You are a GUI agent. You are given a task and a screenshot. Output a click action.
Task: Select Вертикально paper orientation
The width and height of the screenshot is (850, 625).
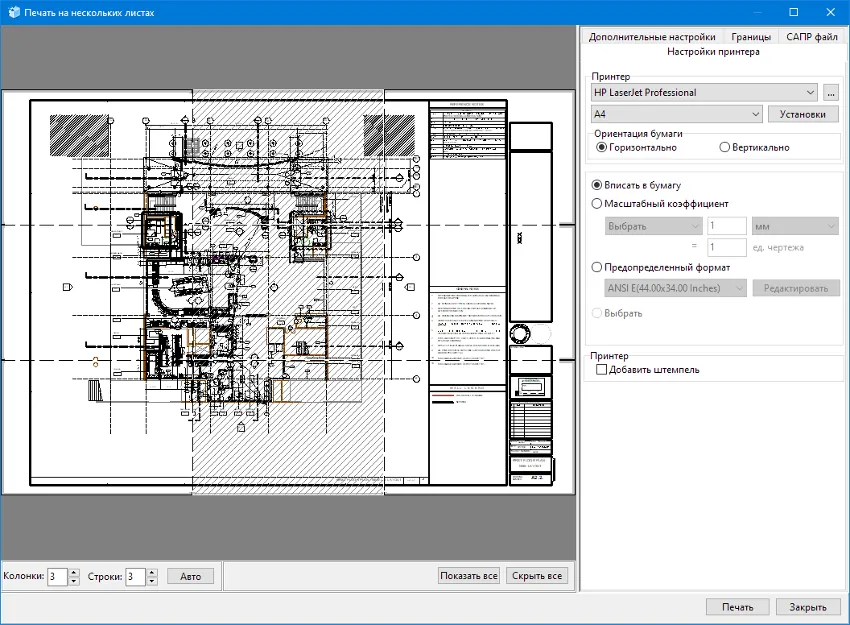click(x=754, y=147)
